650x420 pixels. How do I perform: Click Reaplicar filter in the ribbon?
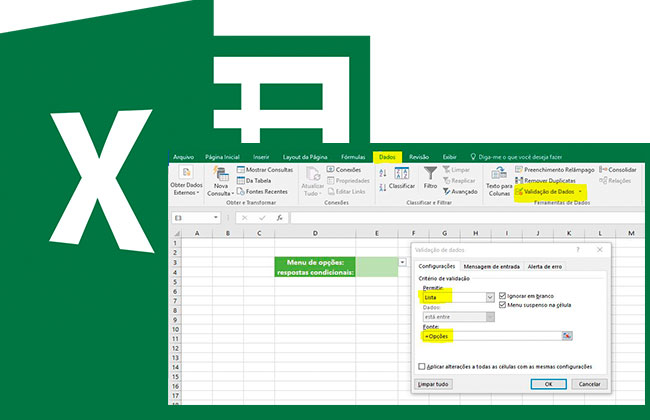459,181
